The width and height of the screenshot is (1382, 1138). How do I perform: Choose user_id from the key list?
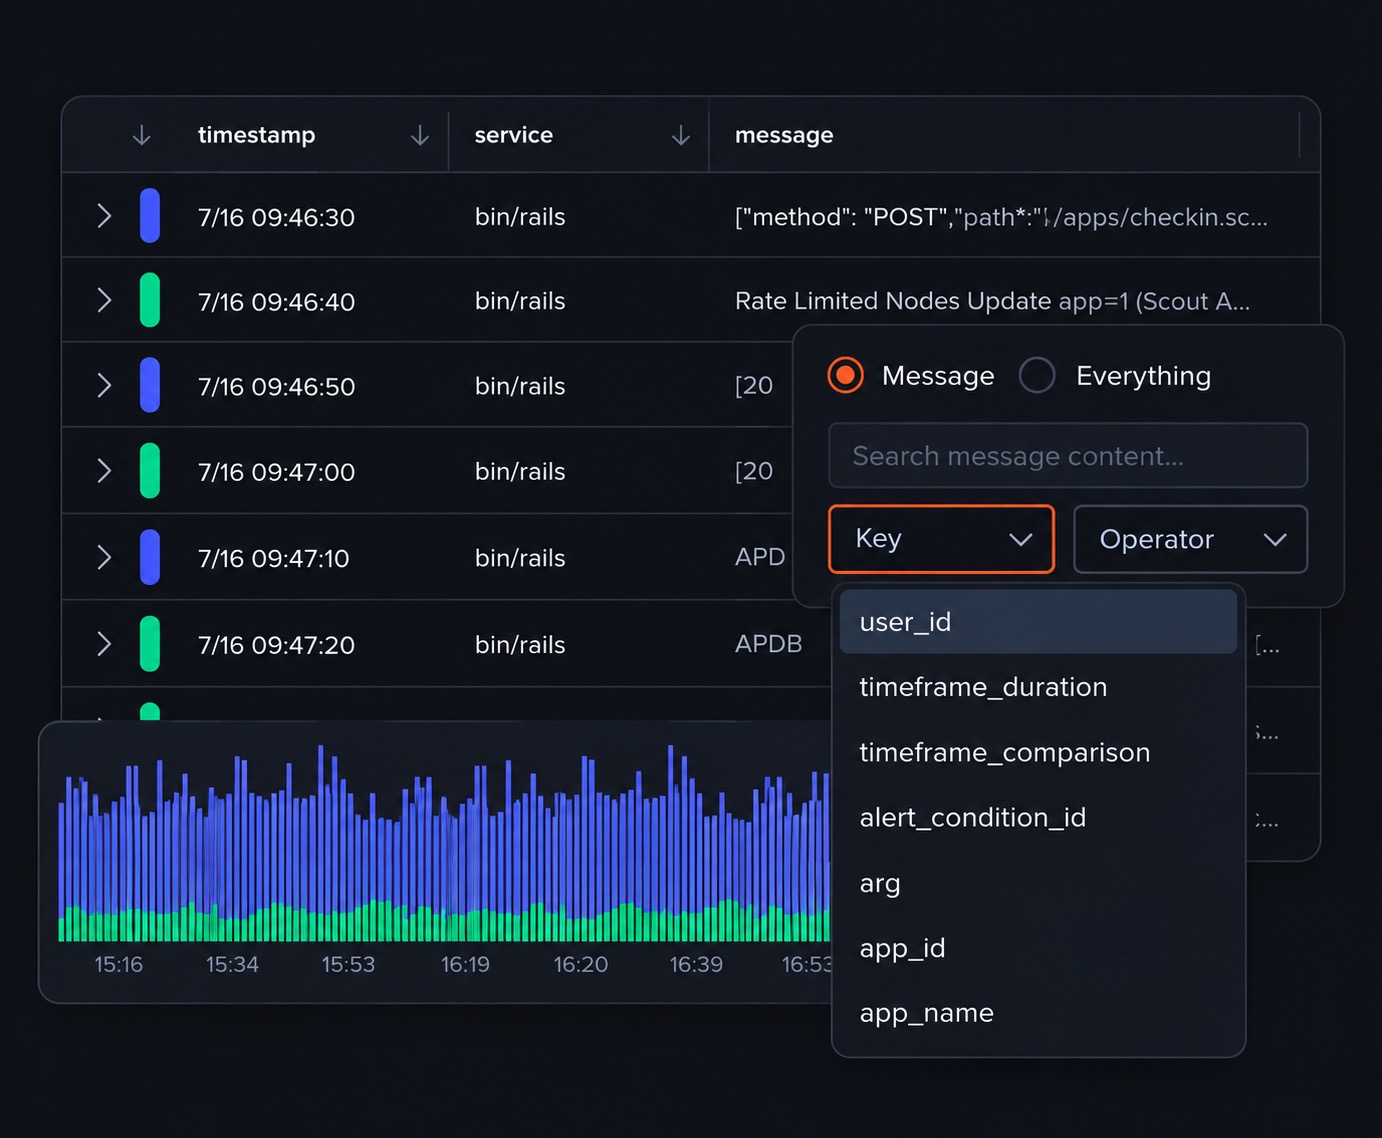[1038, 621]
